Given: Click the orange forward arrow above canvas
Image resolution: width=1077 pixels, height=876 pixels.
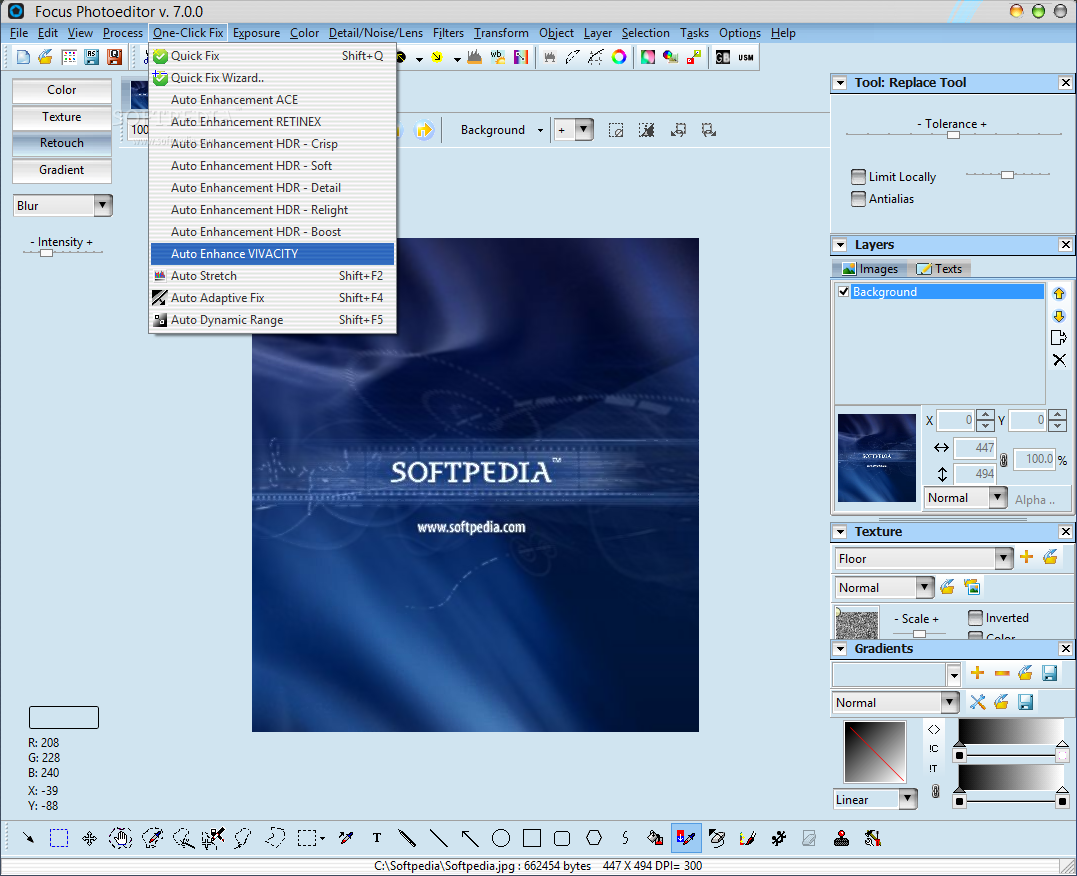Looking at the screenshot, I should click(424, 129).
